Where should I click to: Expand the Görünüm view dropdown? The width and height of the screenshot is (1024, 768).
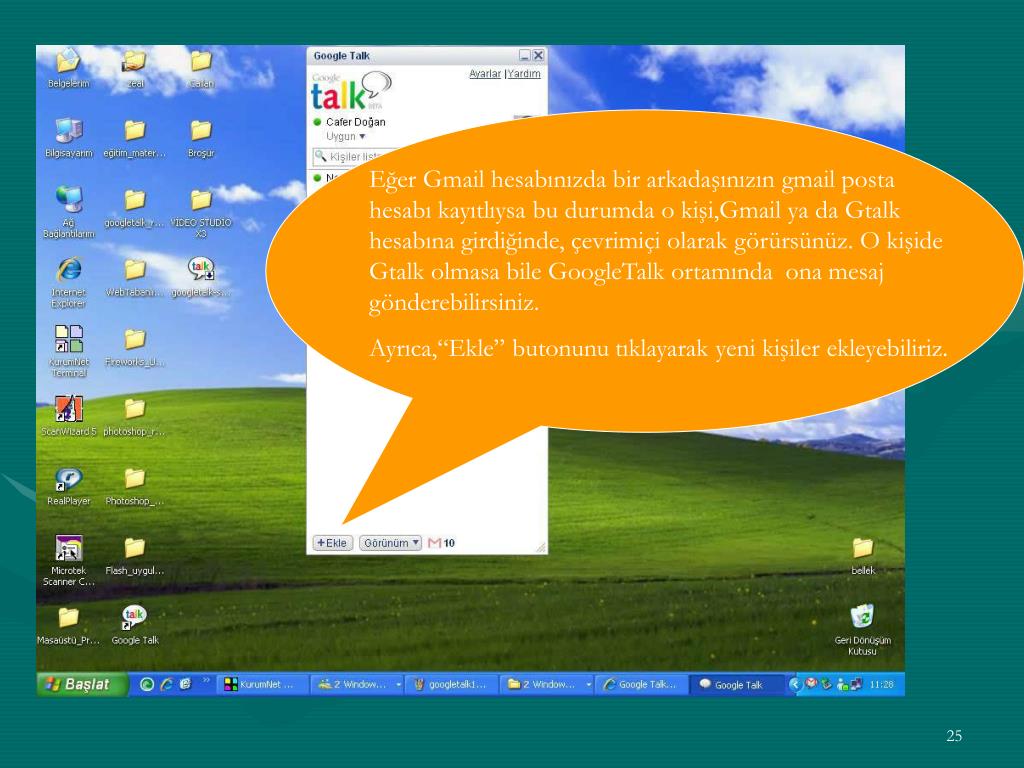pyautogui.click(x=390, y=543)
